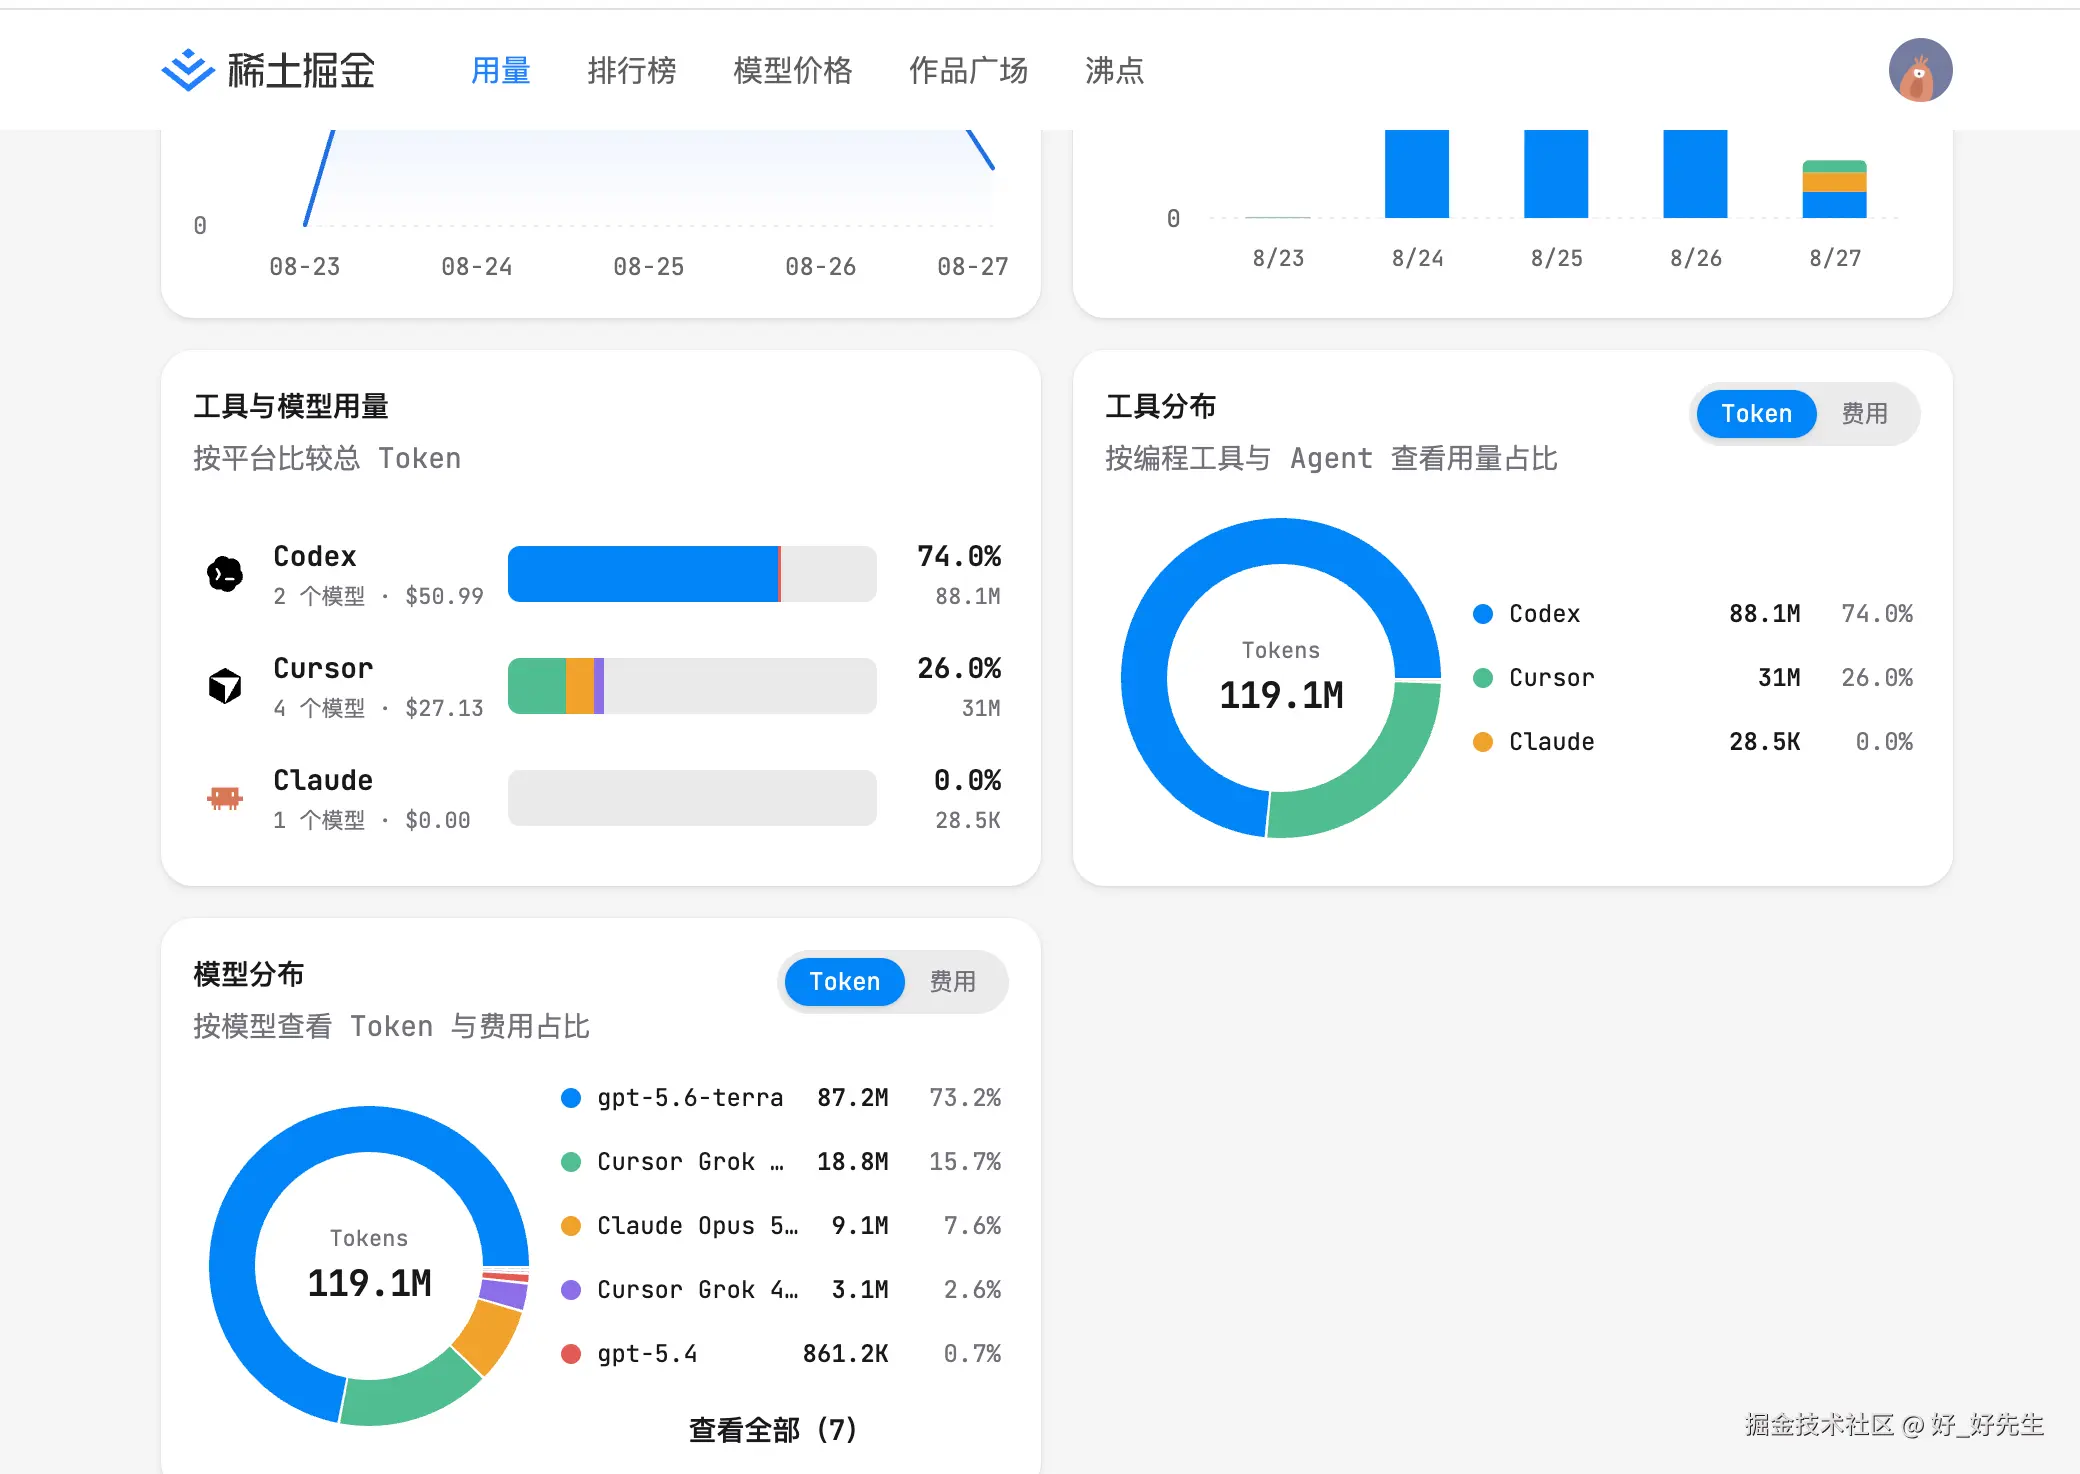The height and width of the screenshot is (1474, 2080).
Task: Click the Cursor name in 工具与模型用量
Action: pyautogui.click(x=323, y=668)
